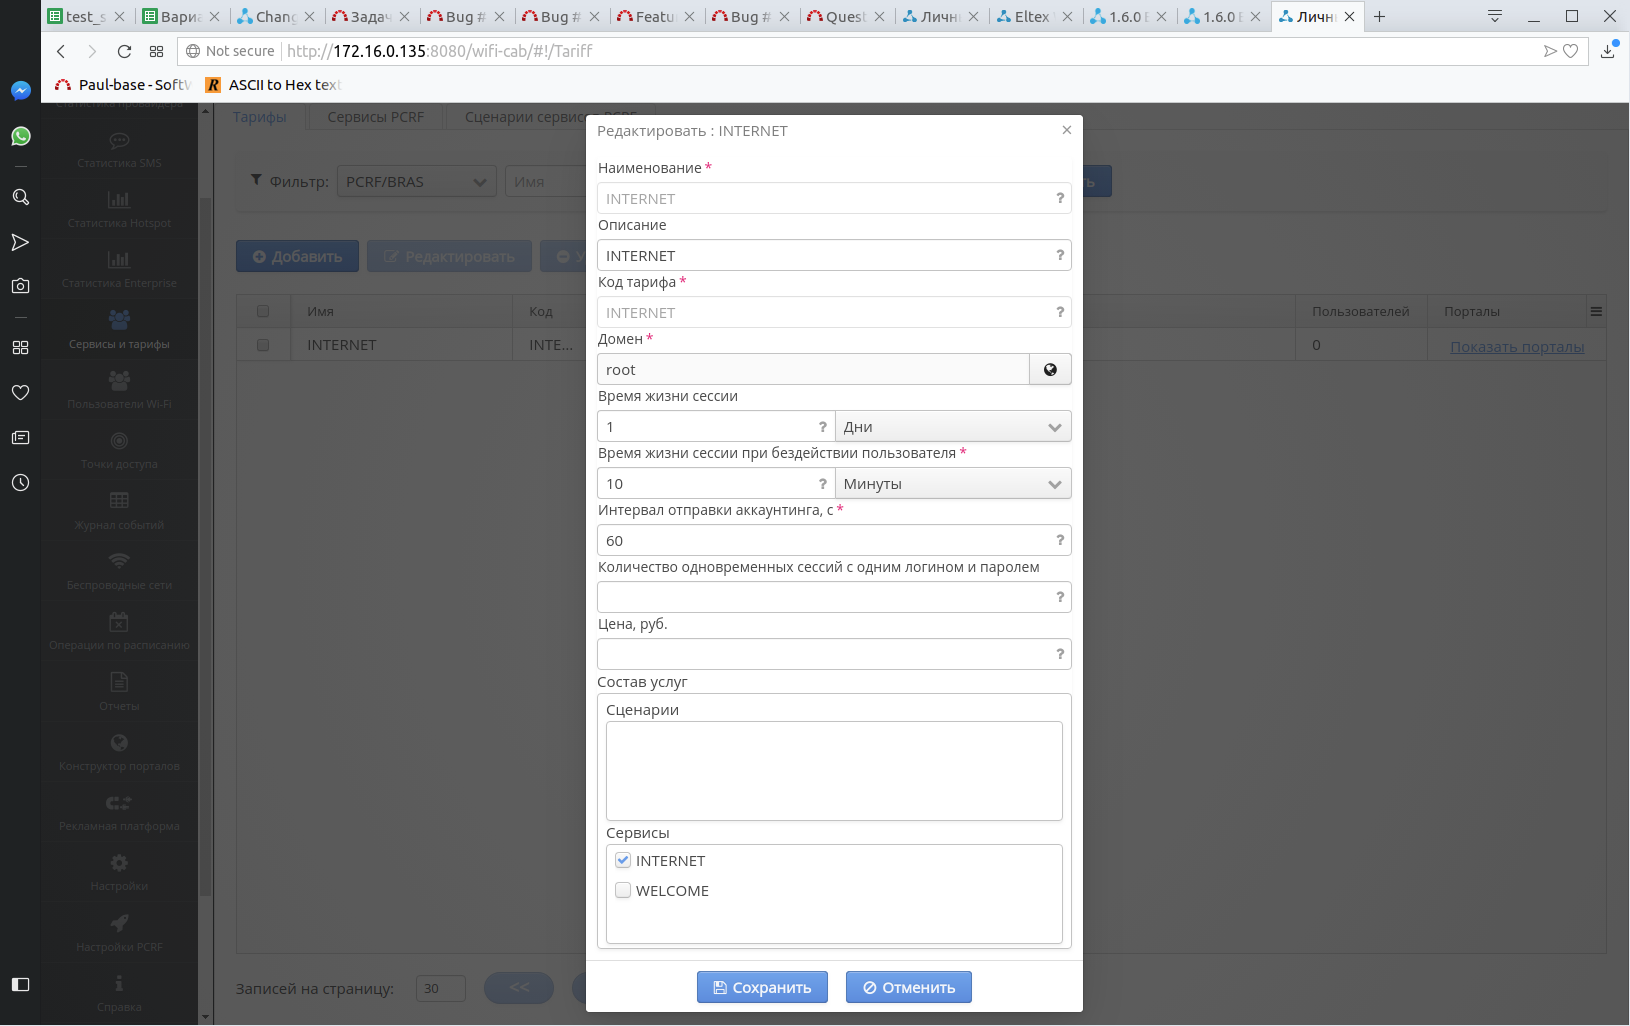Click the Имя filter input
This screenshot has width=1630, height=1026.
(546, 181)
